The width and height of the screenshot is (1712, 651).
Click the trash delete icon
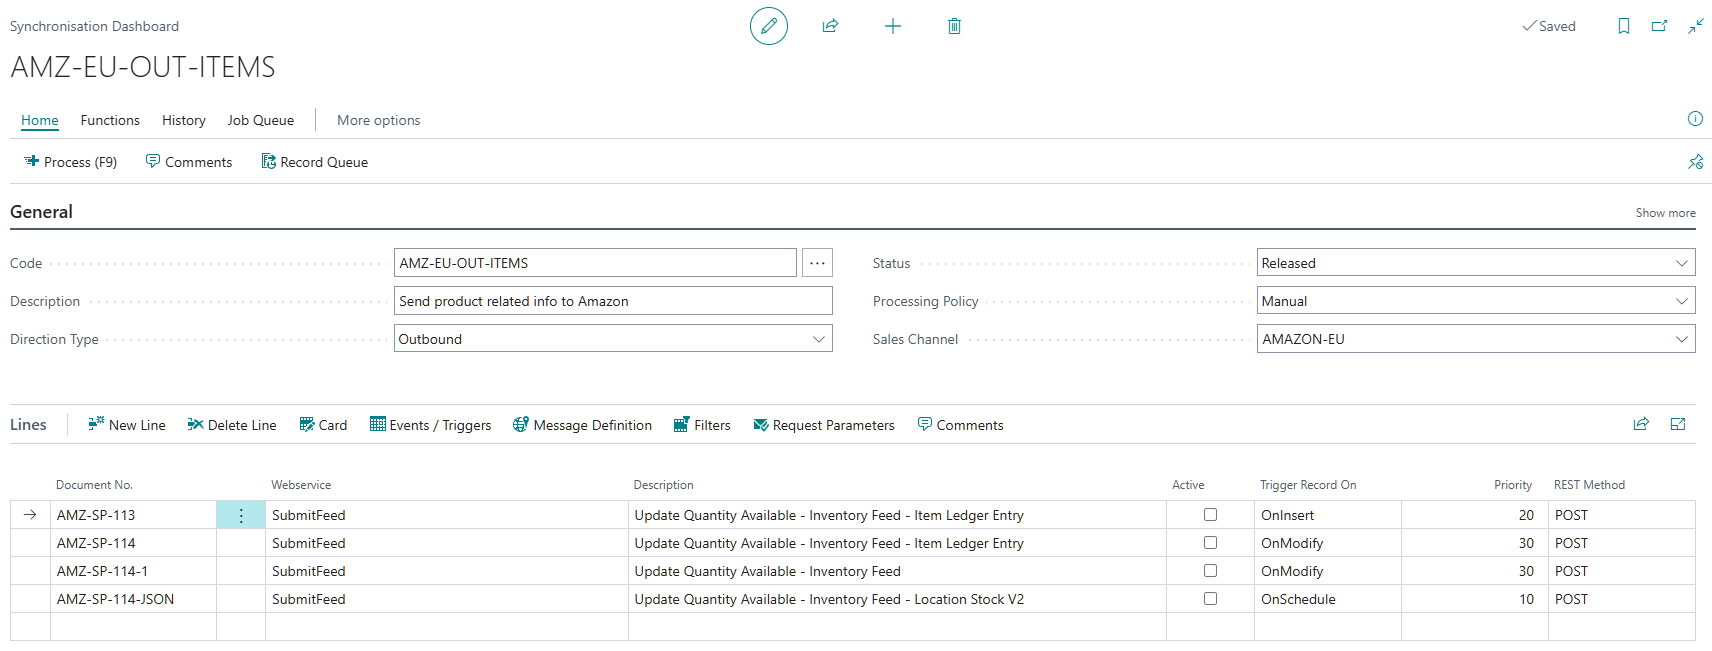pos(954,26)
